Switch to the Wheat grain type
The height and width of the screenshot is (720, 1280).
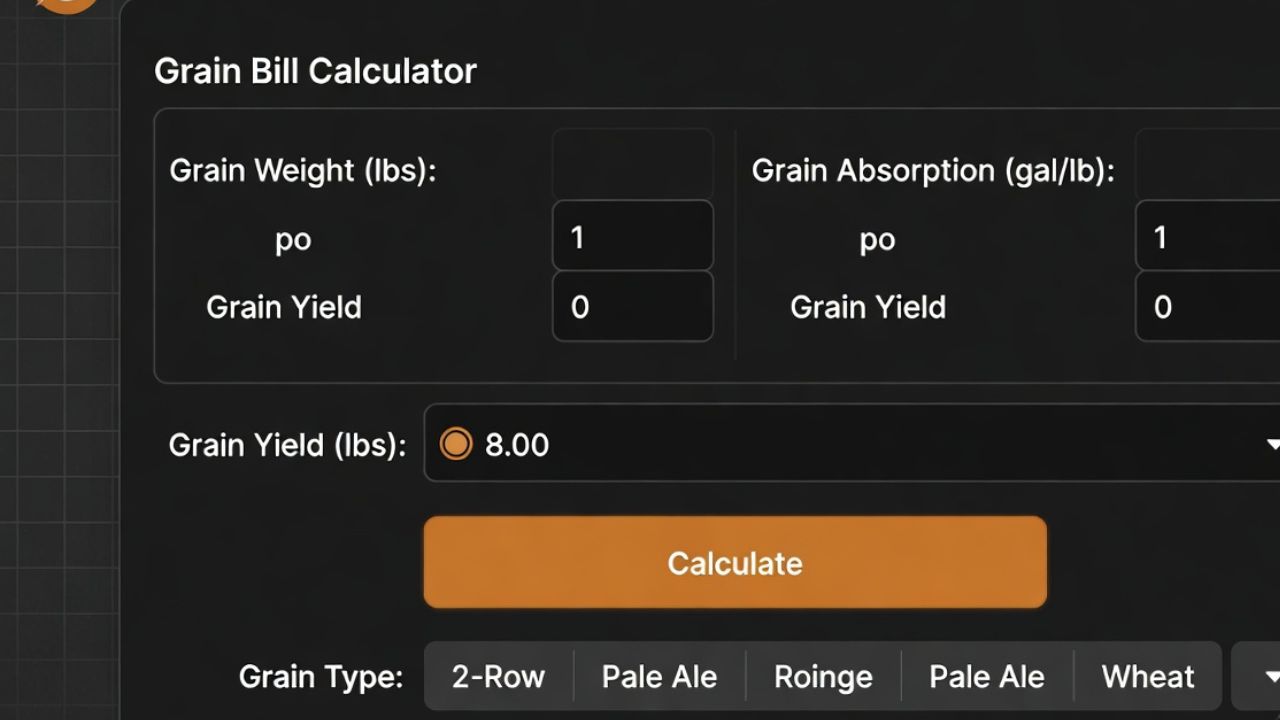point(1147,677)
